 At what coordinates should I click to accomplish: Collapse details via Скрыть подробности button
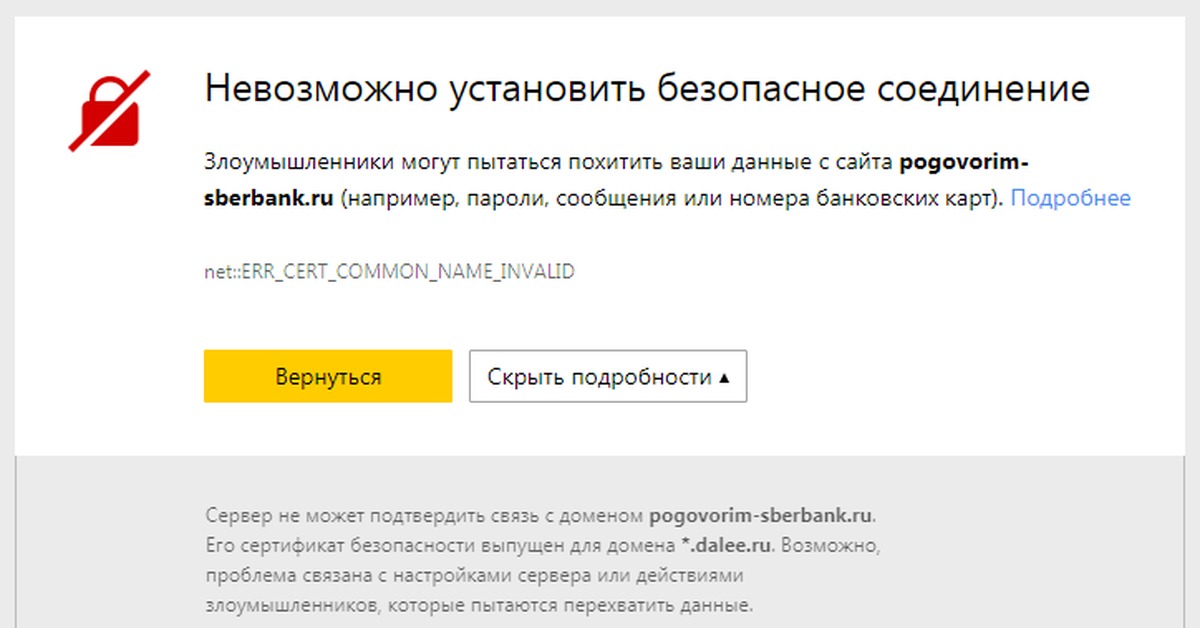(608, 376)
